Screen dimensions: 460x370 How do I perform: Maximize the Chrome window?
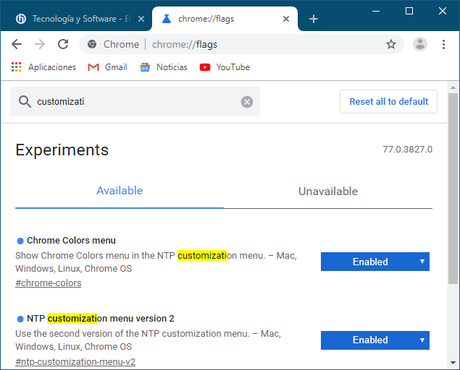409,11
